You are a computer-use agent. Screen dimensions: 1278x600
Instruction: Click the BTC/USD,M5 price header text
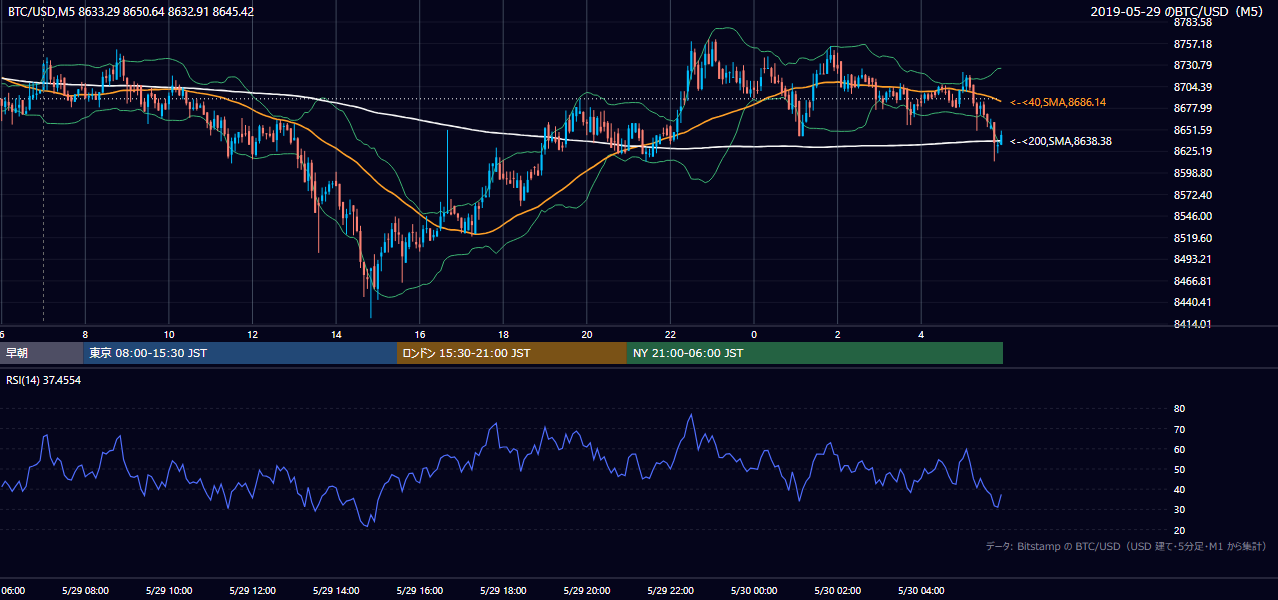130,12
